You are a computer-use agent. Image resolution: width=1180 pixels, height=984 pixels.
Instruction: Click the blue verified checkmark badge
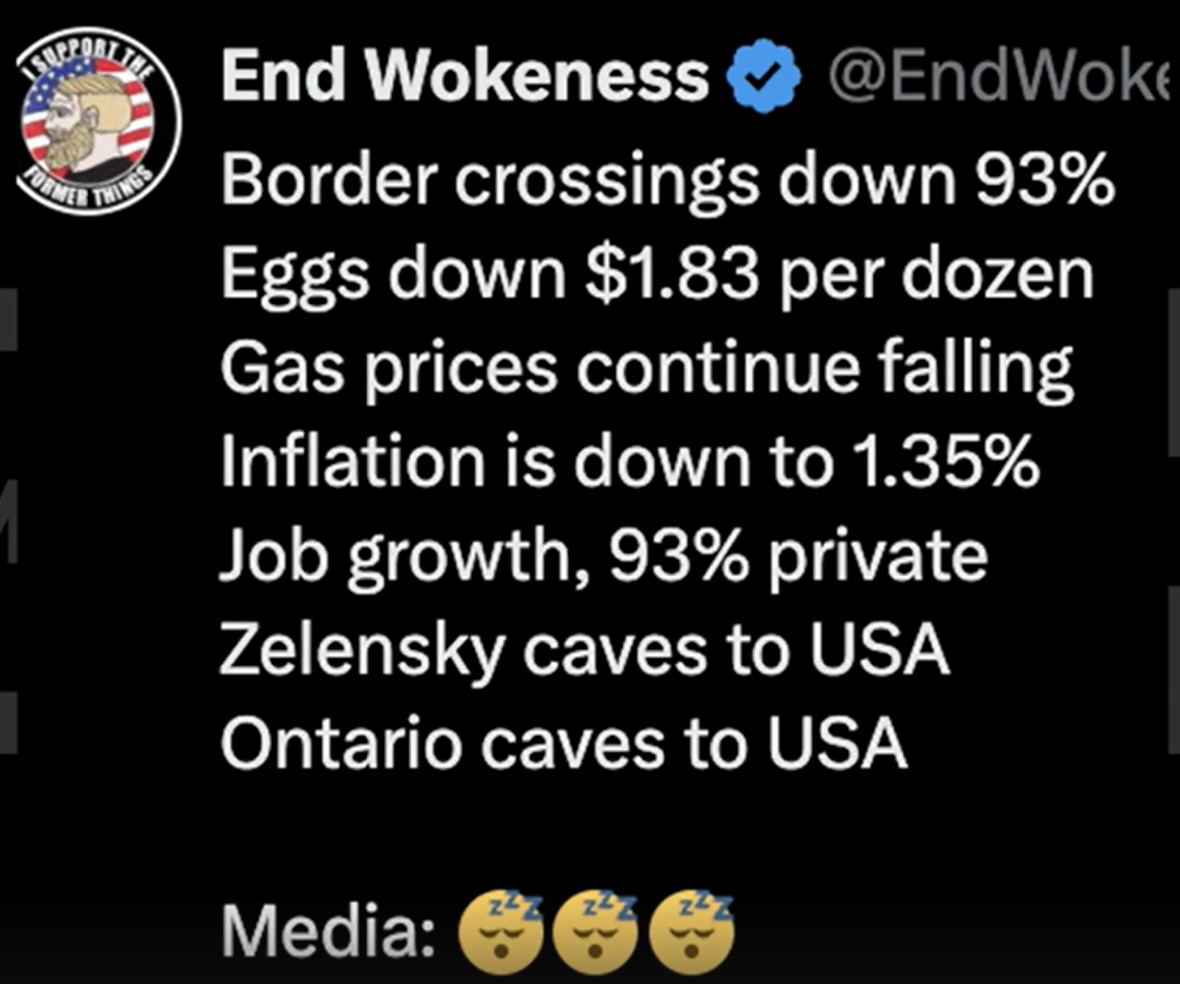coord(764,77)
